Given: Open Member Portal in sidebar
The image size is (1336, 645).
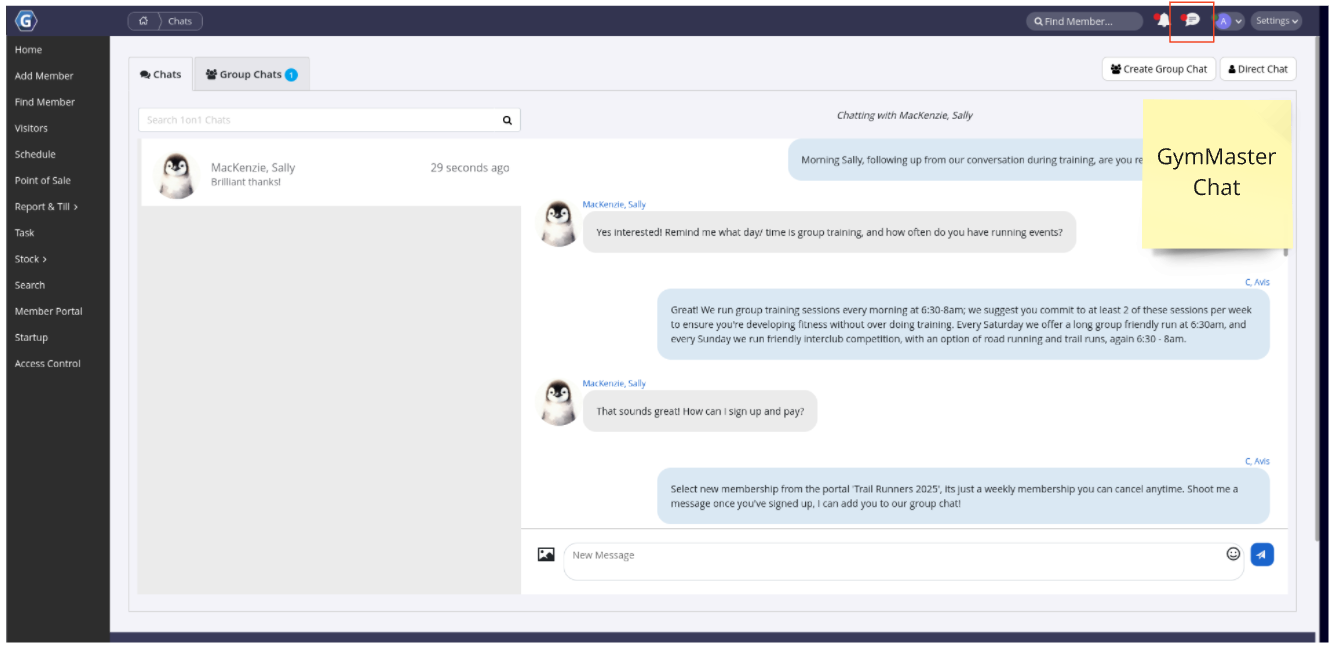Looking at the screenshot, I should [x=49, y=311].
